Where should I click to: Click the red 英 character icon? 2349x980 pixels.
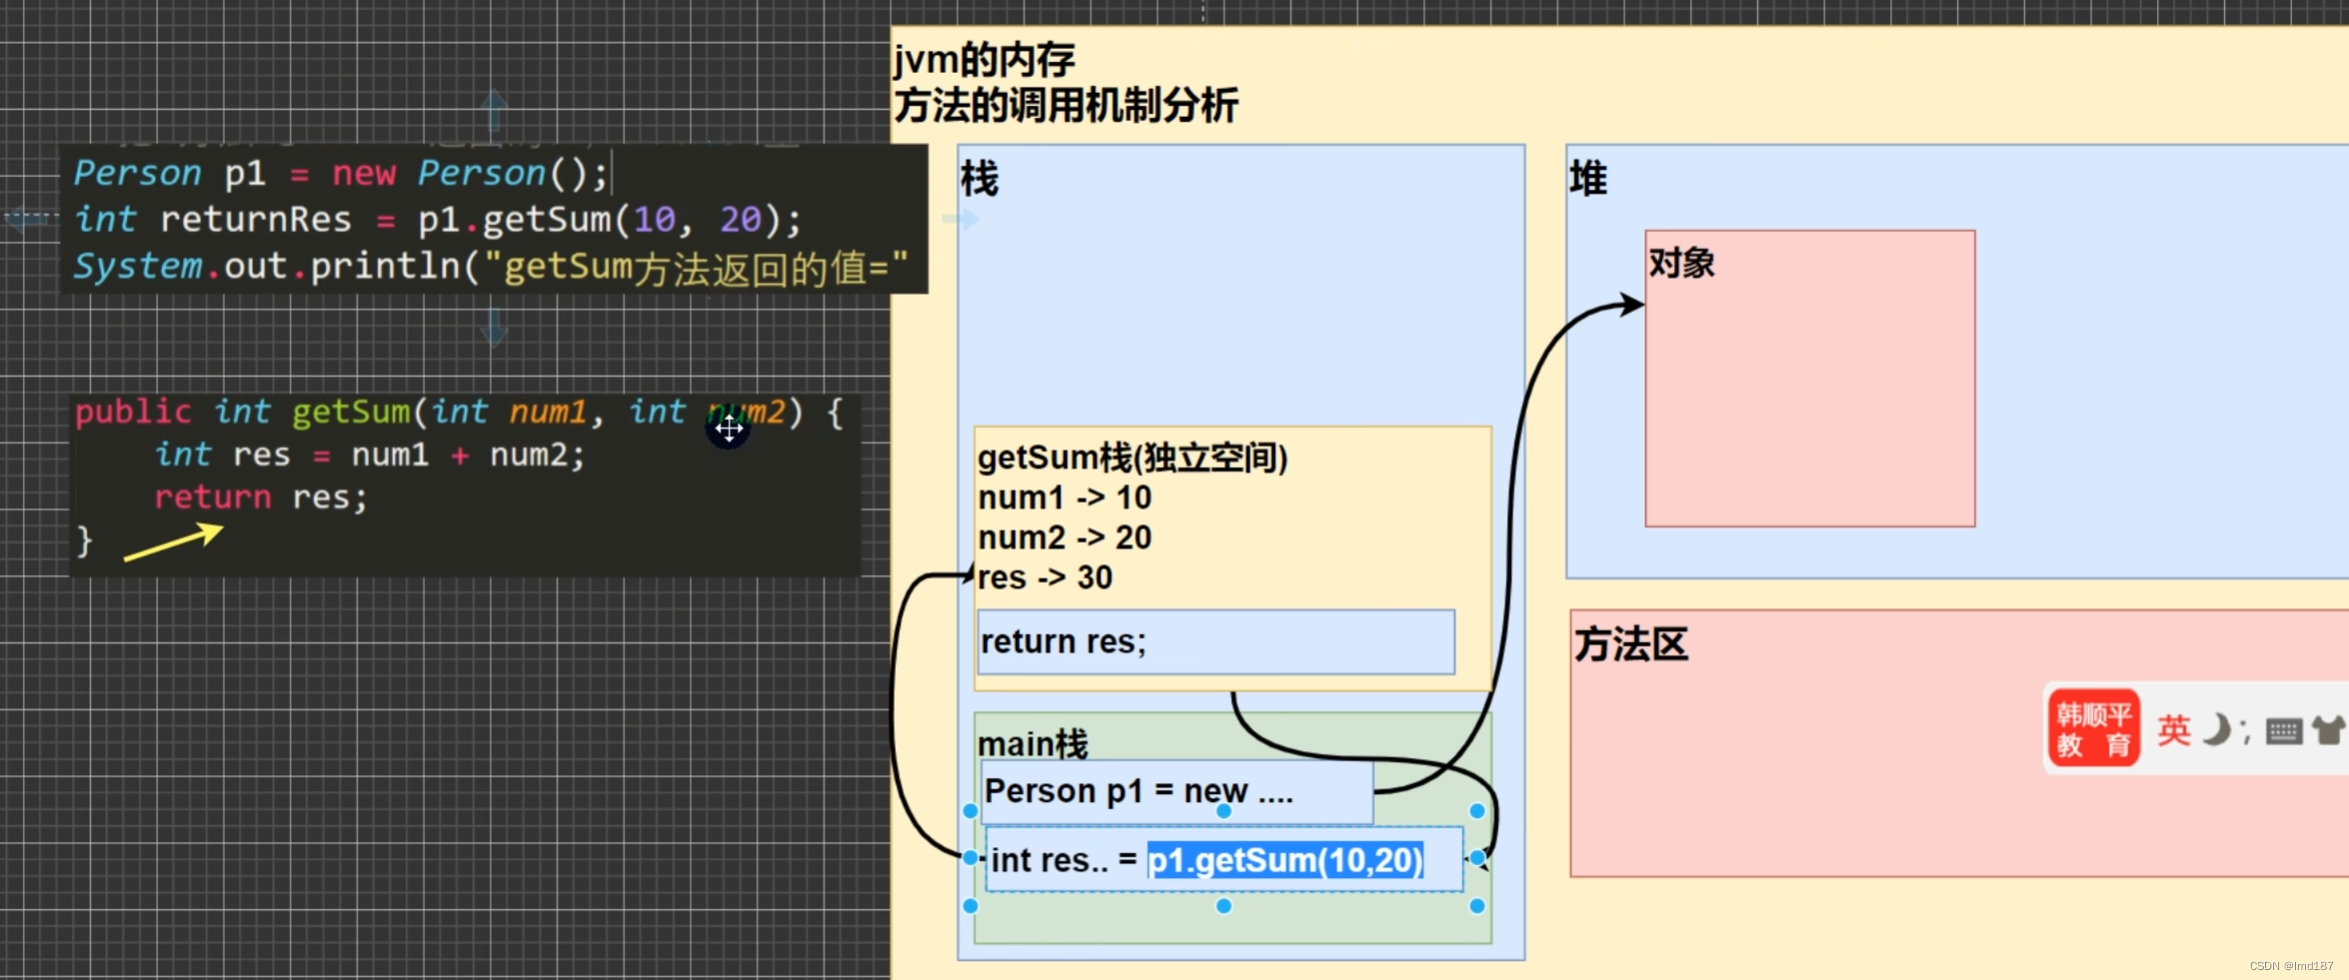(x=2176, y=731)
